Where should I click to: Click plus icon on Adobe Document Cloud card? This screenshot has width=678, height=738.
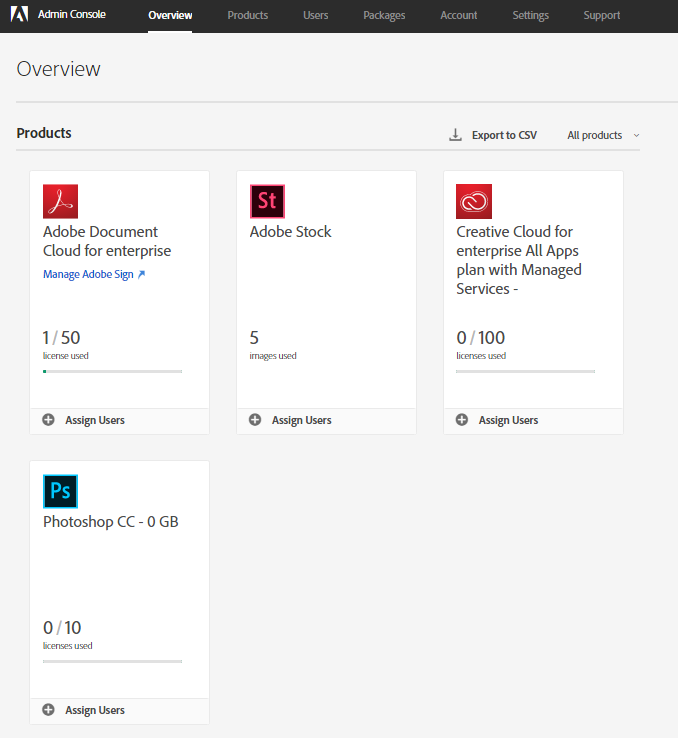pyautogui.click(x=48, y=420)
